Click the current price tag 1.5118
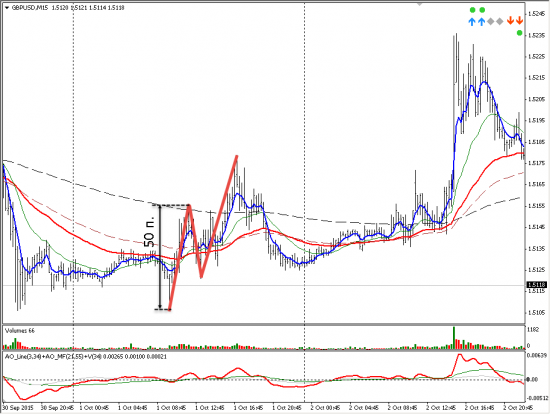 coord(537,285)
